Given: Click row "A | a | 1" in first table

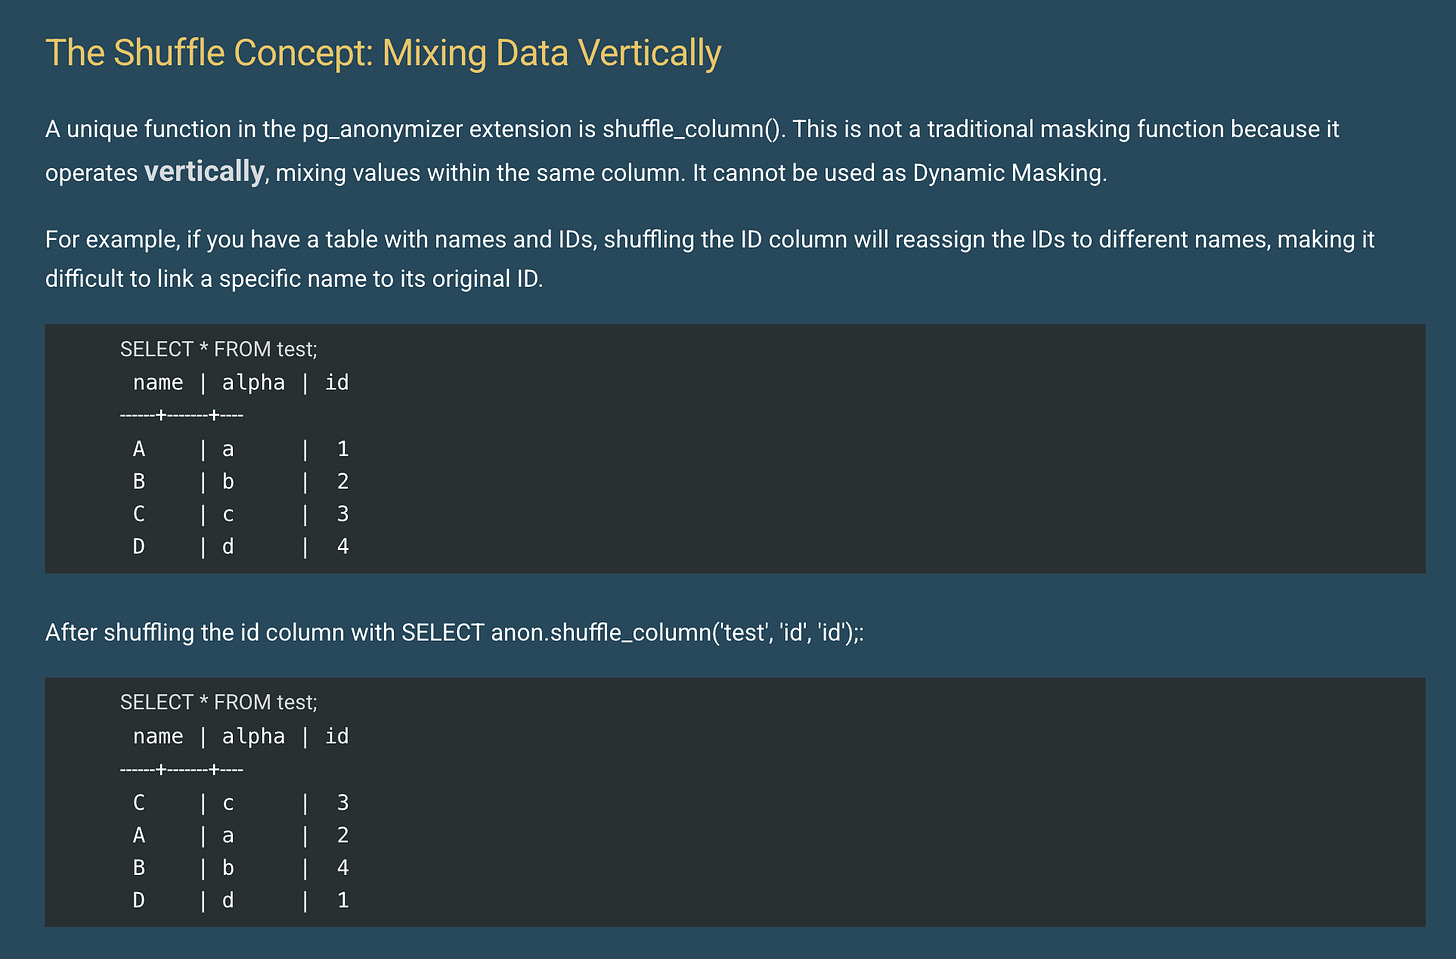Looking at the screenshot, I should [x=240, y=449].
